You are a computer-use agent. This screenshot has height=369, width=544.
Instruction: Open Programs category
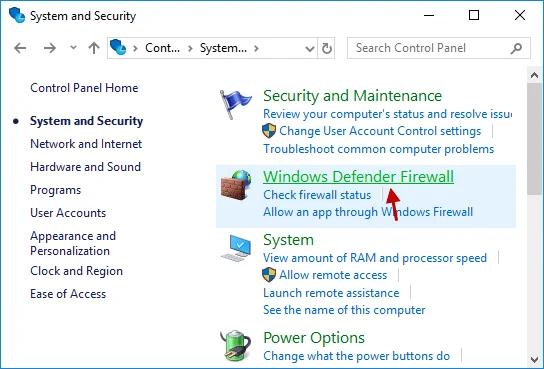click(56, 190)
